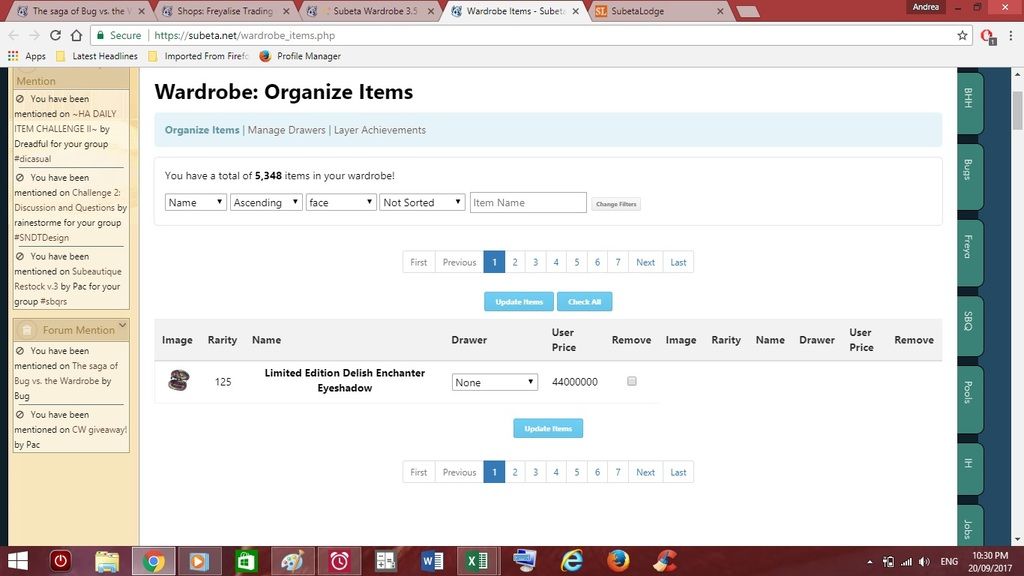Open Internet Explorer from the taskbar
The image size is (1024, 576).
point(571,561)
